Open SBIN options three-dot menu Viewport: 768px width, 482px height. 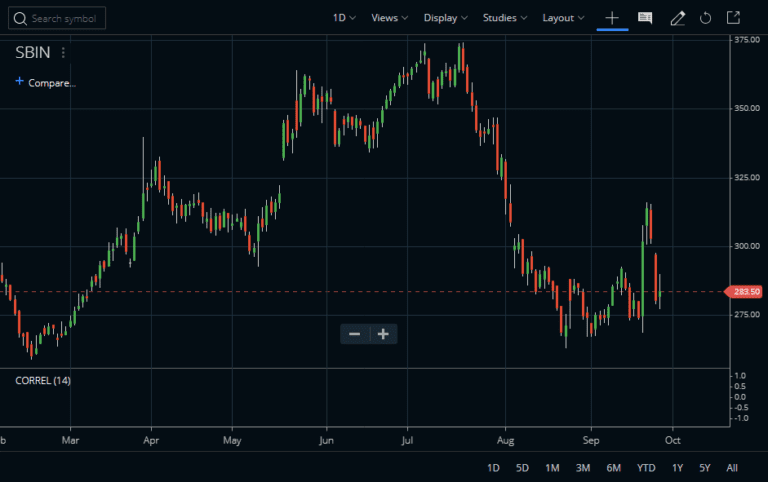(x=63, y=53)
